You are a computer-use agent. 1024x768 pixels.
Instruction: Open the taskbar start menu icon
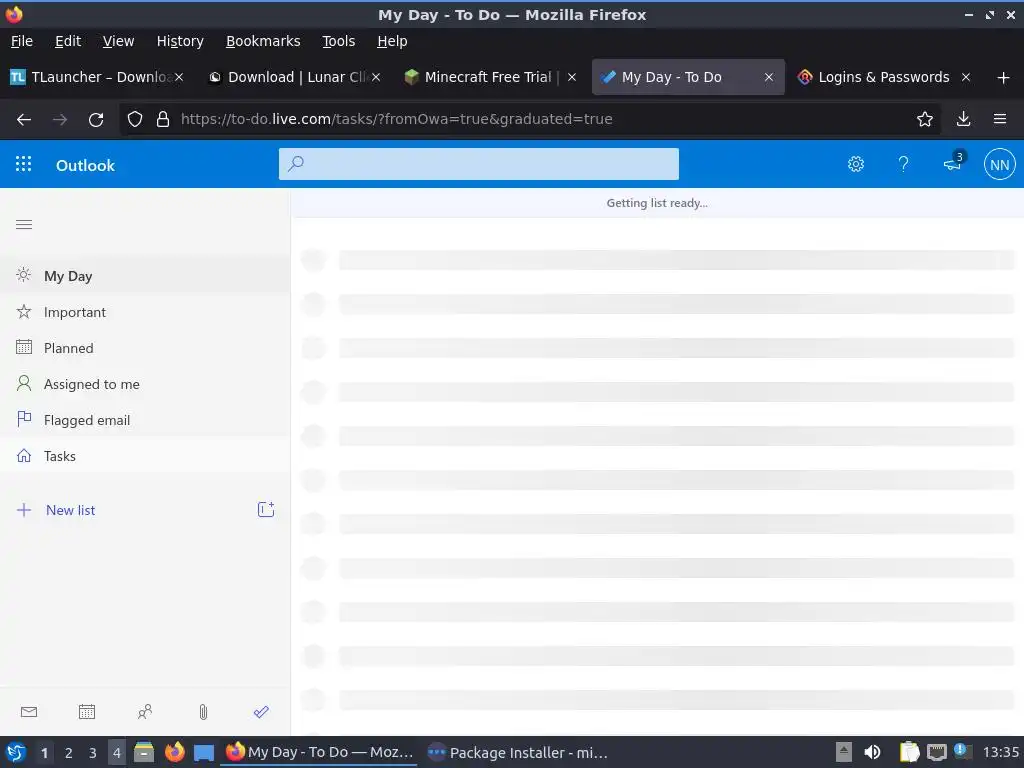pyautogui.click(x=16, y=752)
